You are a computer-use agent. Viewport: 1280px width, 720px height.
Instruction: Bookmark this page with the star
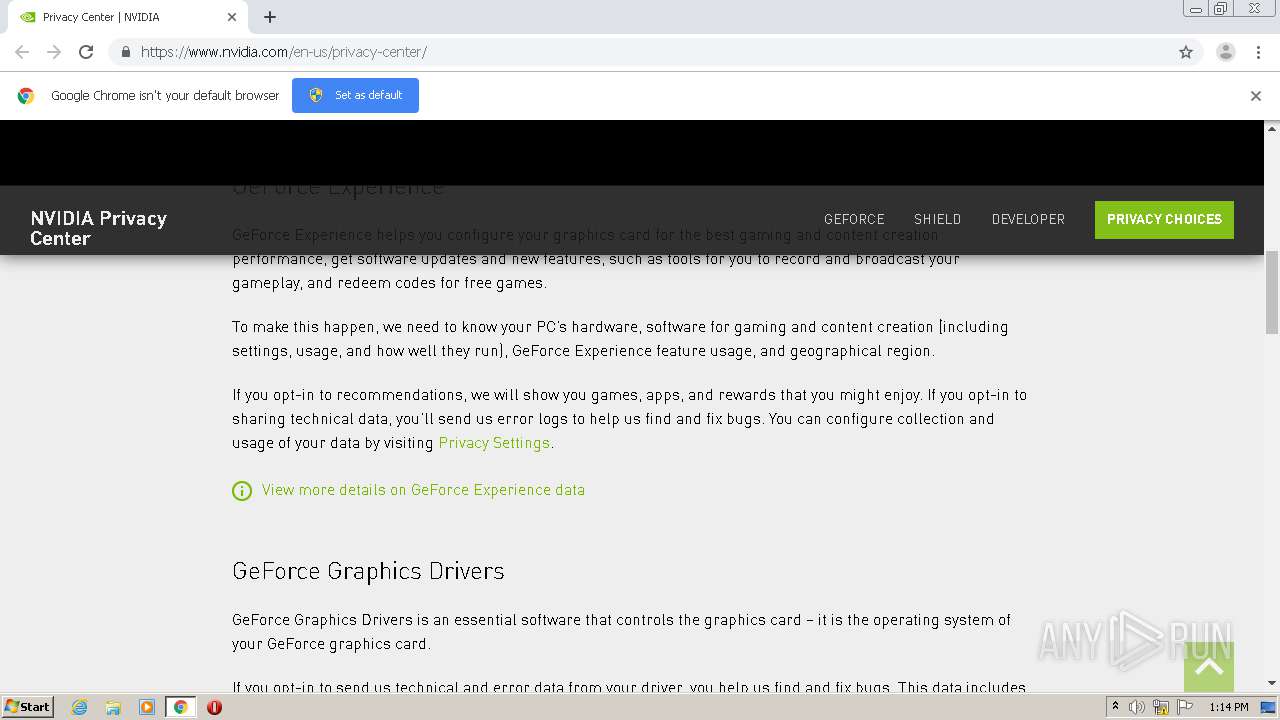1186,52
